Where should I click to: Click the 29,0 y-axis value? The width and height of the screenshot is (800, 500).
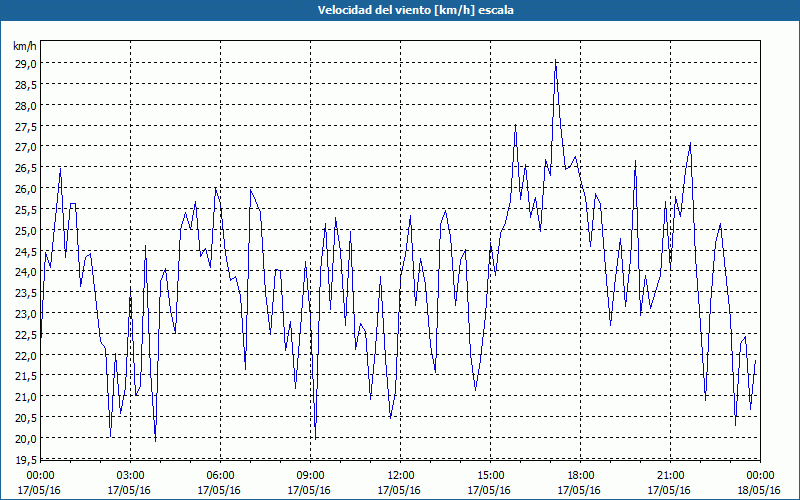tap(26, 64)
